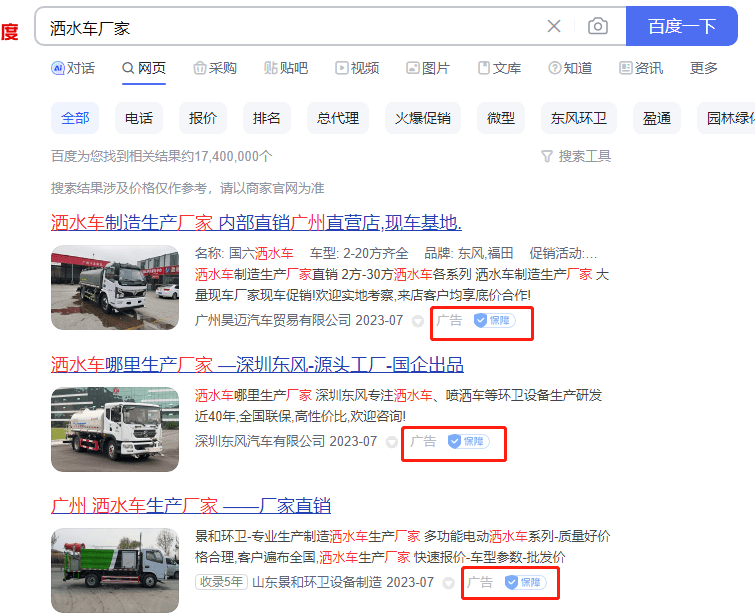Screen dimensions: 755x616
Task: Open the 贴吧 tab
Action: pos(286,68)
